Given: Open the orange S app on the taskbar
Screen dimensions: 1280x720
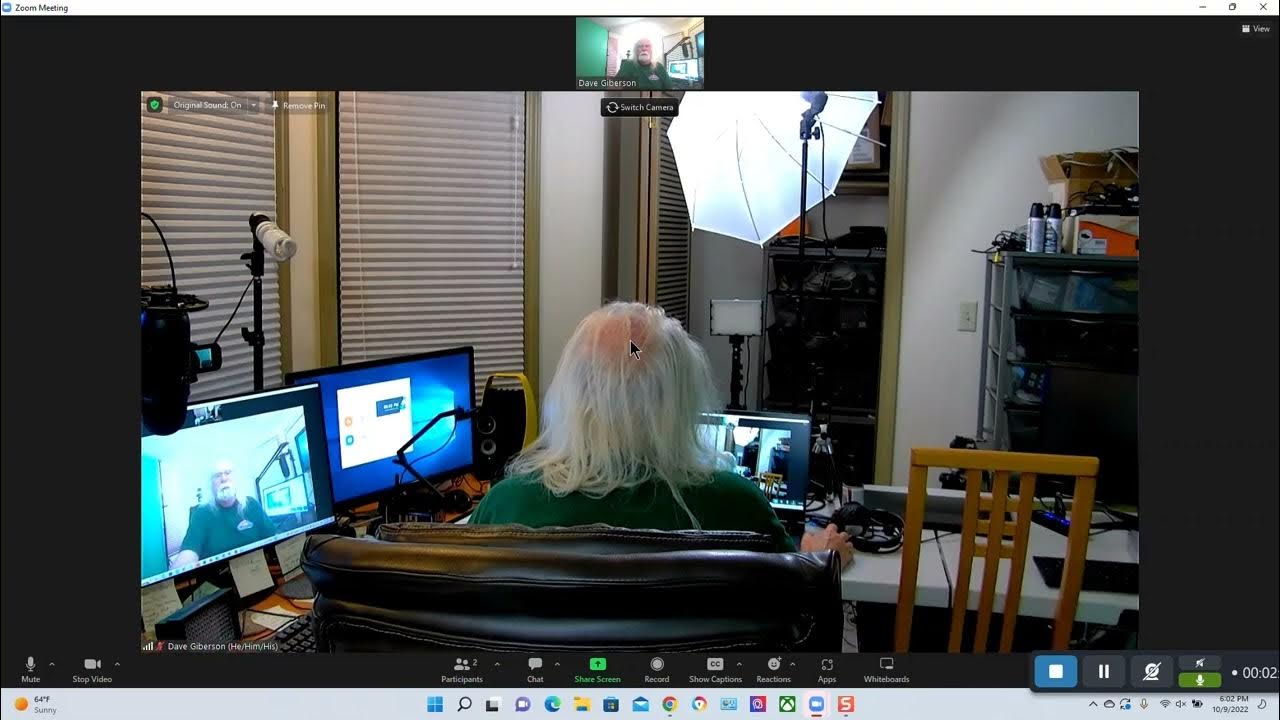Looking at the screenshot, I should (846, 704).
